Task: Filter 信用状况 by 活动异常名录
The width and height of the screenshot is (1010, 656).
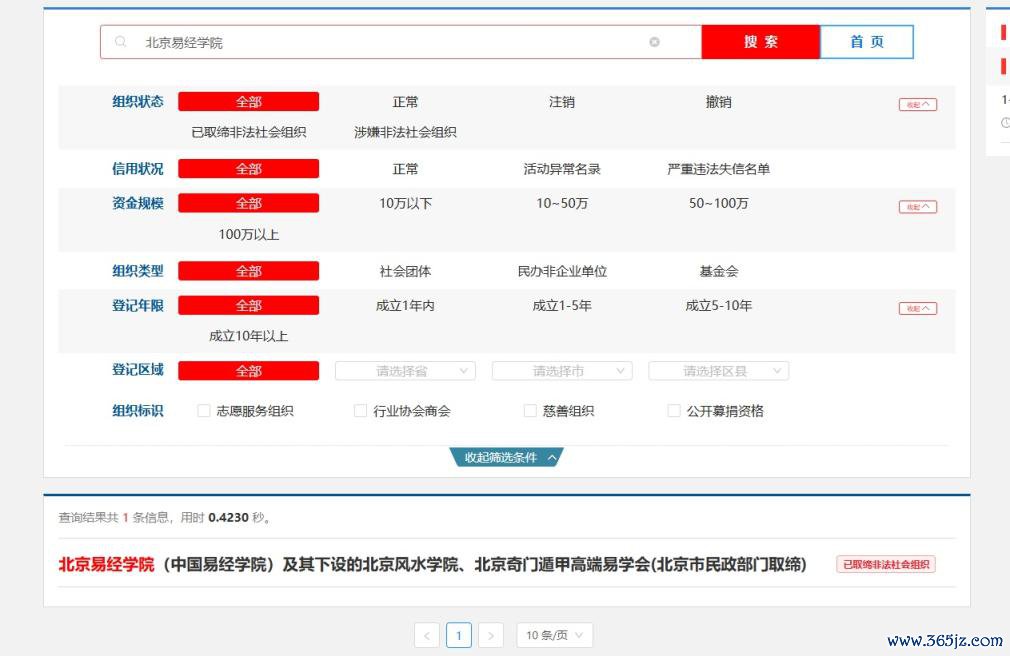Action: [562, 169]
